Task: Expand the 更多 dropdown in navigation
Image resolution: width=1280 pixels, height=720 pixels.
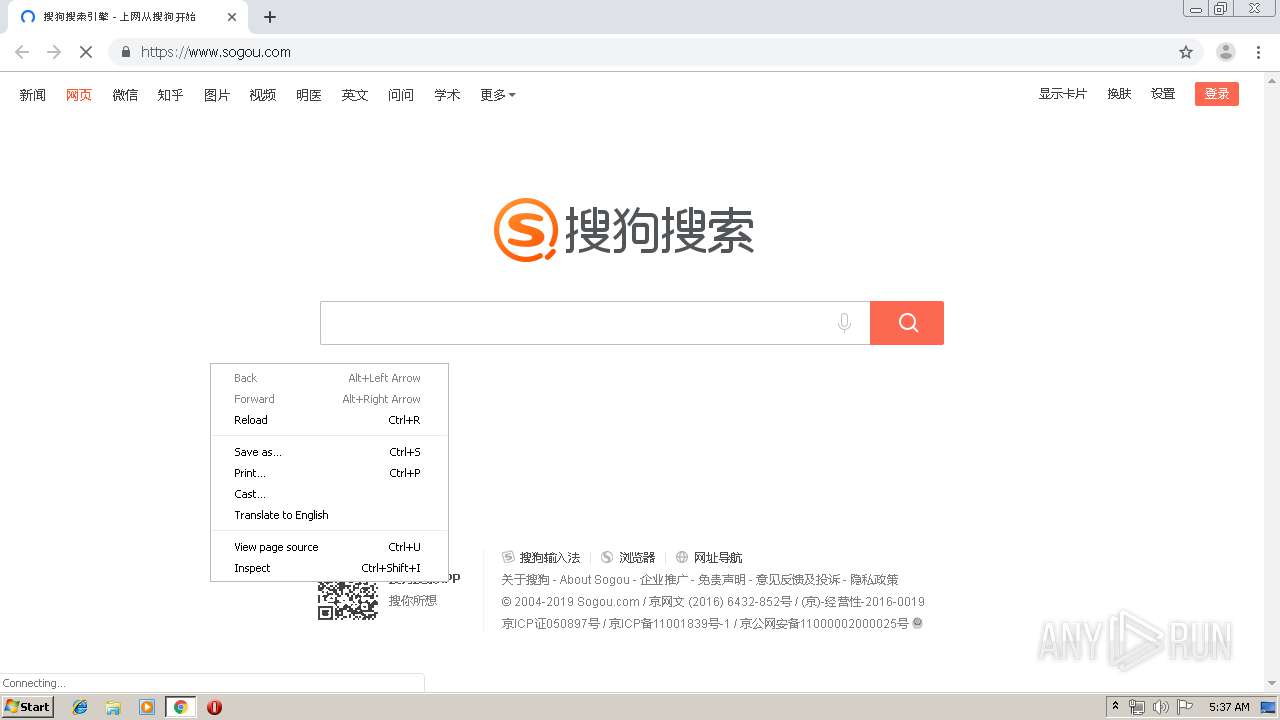Action: tap(497, 95)
